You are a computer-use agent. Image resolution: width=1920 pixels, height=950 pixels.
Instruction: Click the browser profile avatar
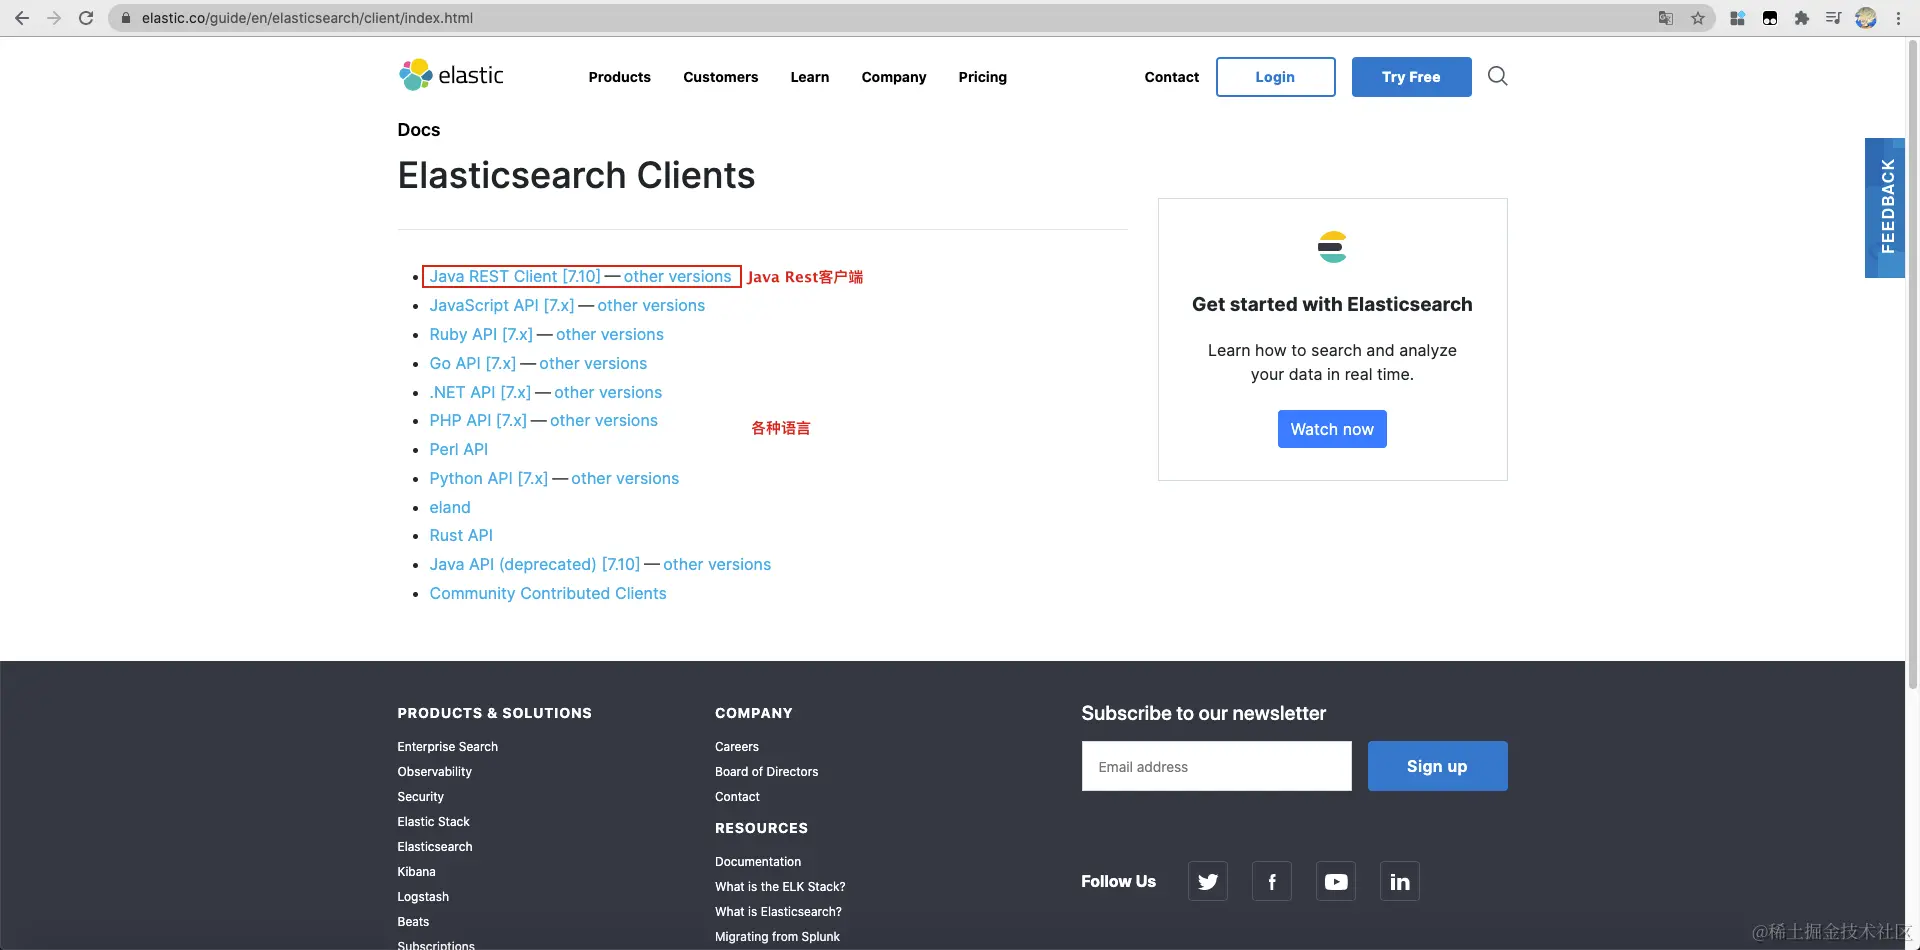point(1866,18)
